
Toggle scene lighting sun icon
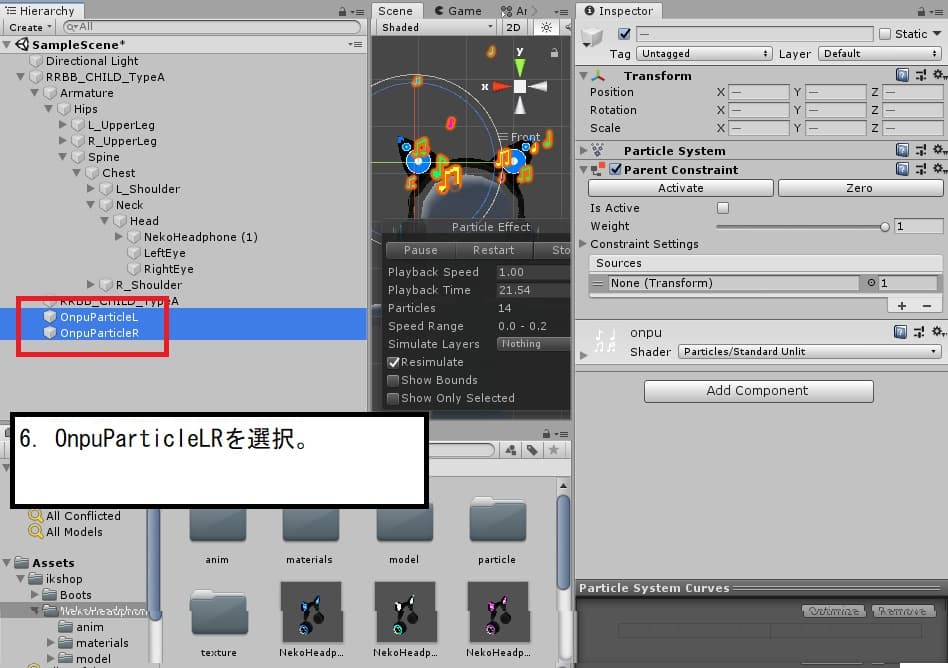tap(546, 27)
